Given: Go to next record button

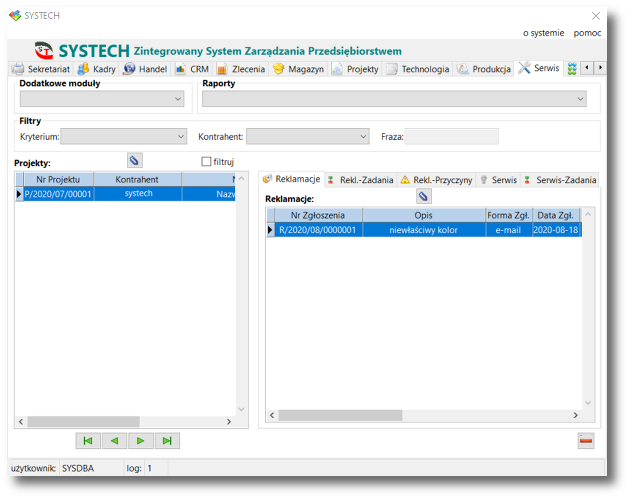Looking at the screenshot, I should coord(141,441).
